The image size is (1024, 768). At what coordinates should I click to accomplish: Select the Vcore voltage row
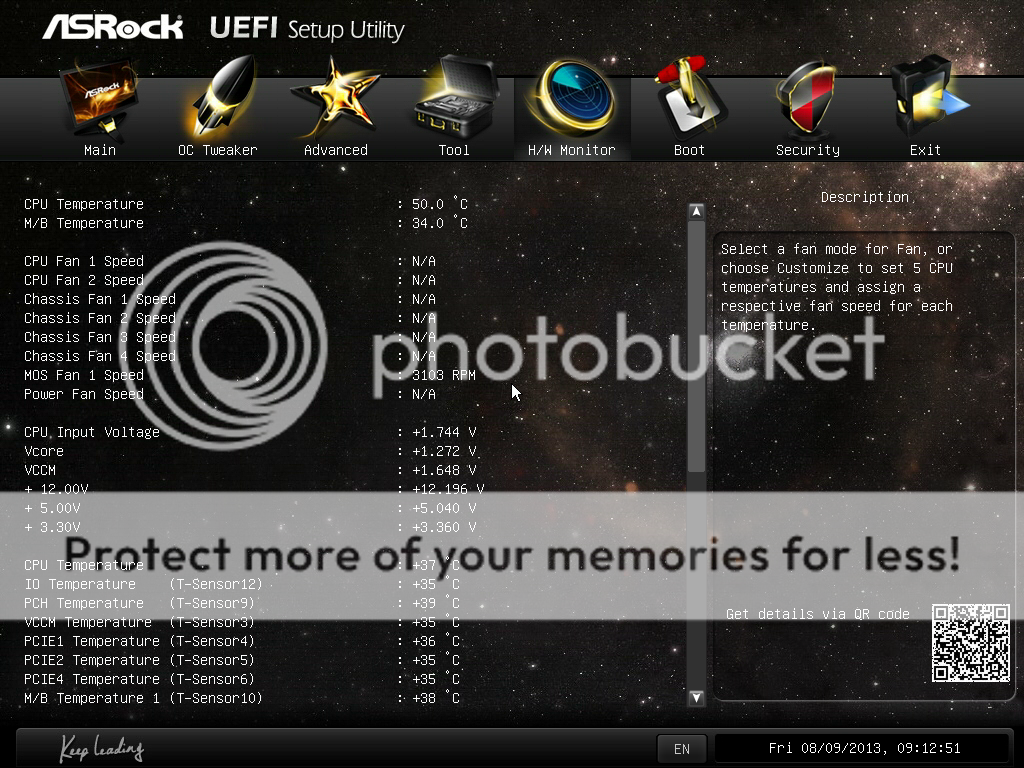(250, 451)
